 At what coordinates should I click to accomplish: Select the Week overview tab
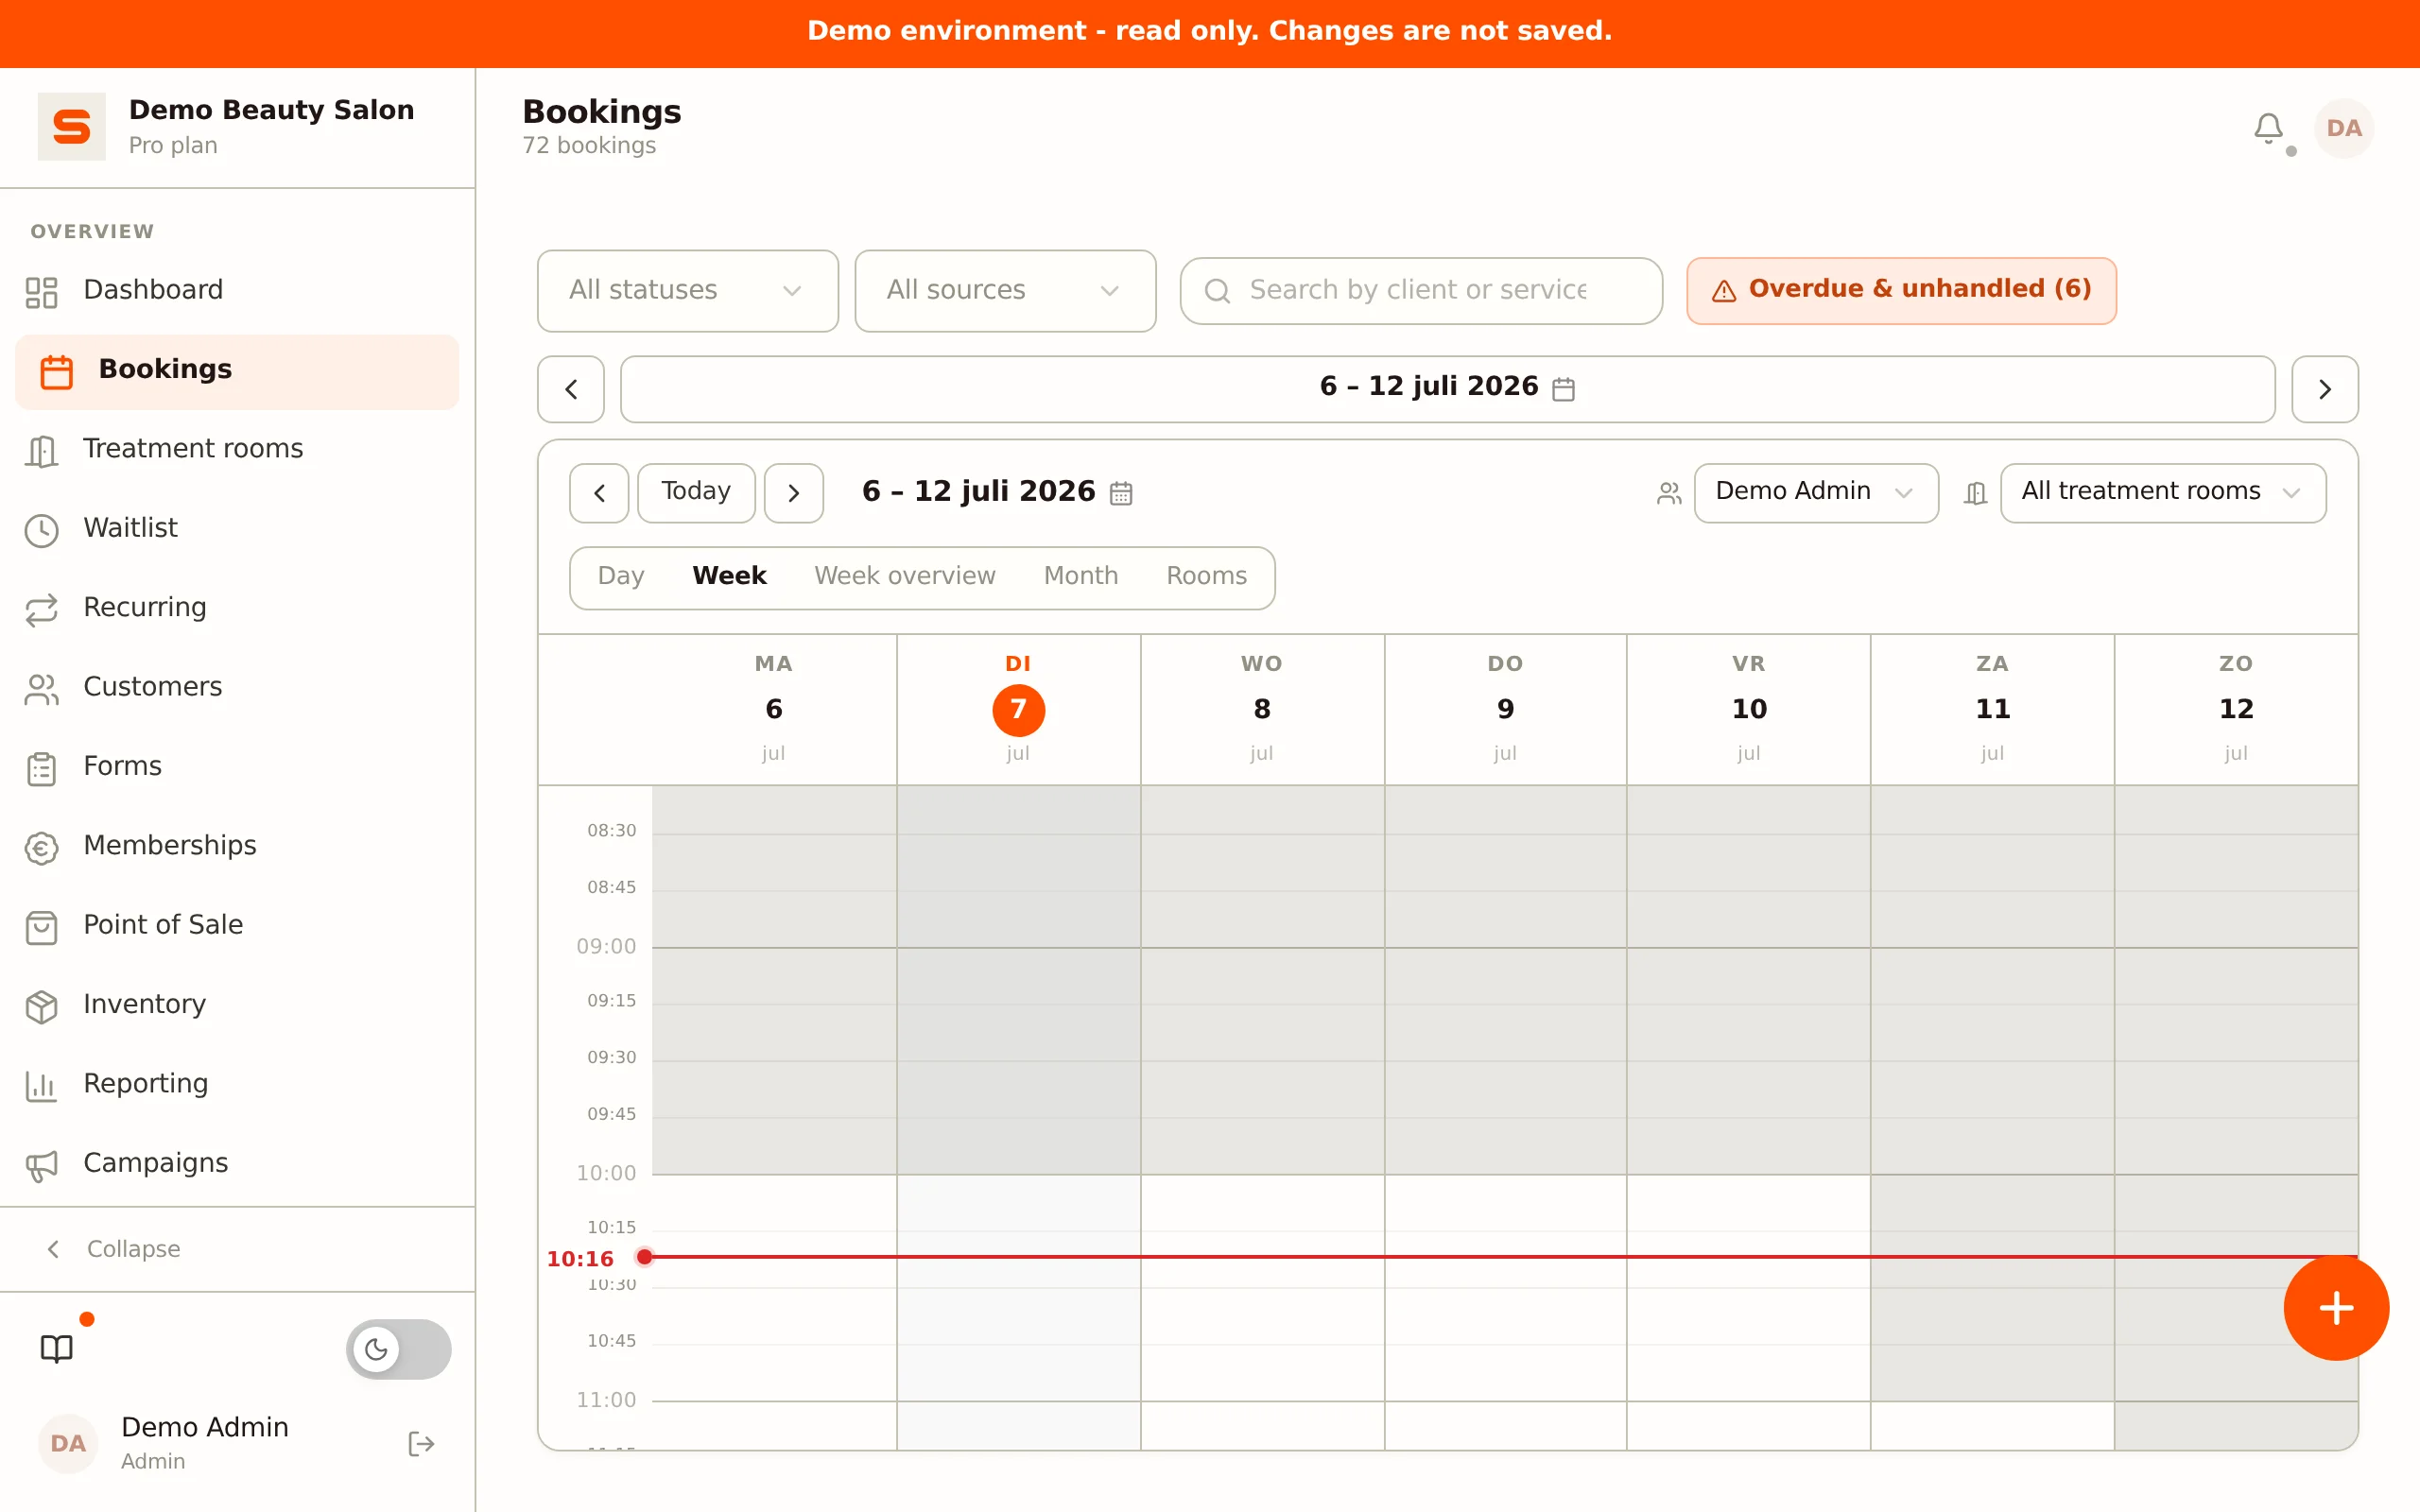pos(904,576)
